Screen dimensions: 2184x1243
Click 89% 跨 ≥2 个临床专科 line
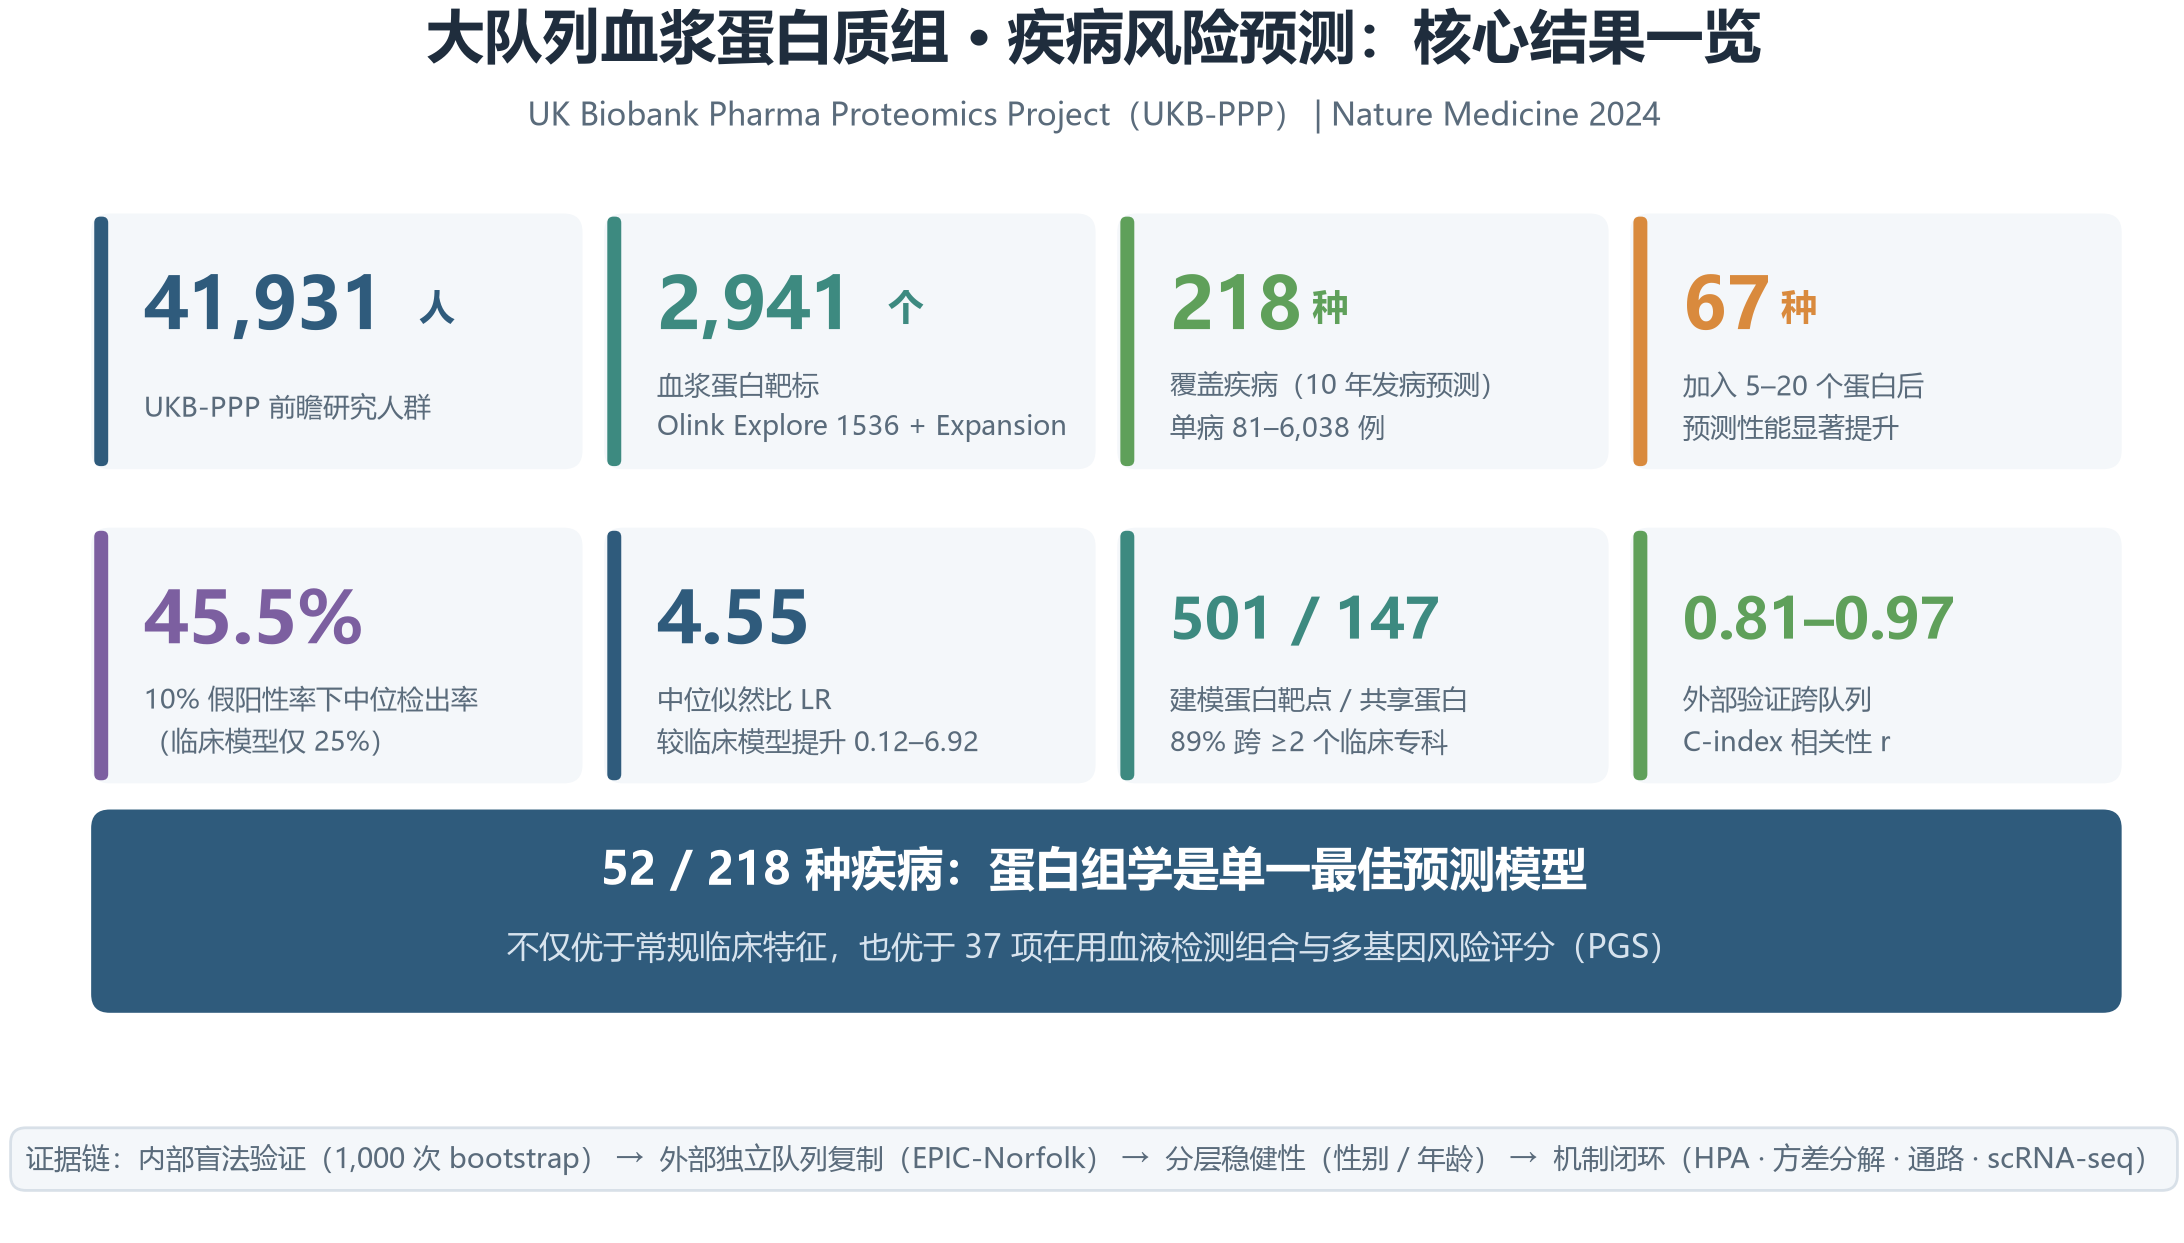click(1308, 741)
